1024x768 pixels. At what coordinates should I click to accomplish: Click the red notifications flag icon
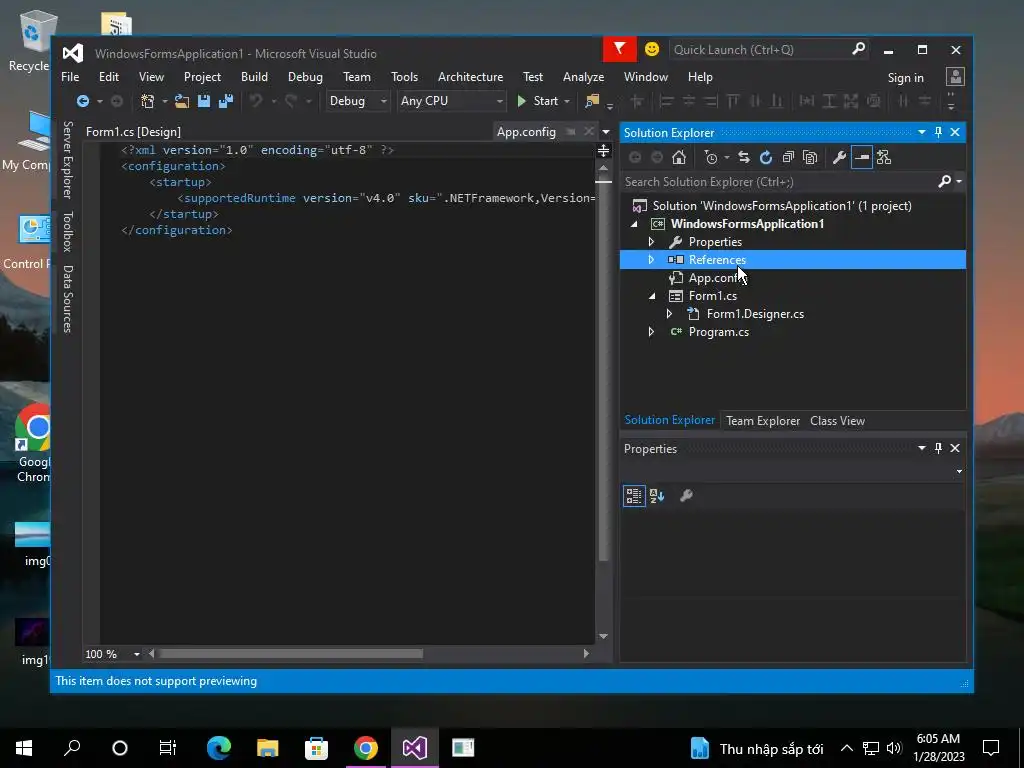(x=619, y=50)
